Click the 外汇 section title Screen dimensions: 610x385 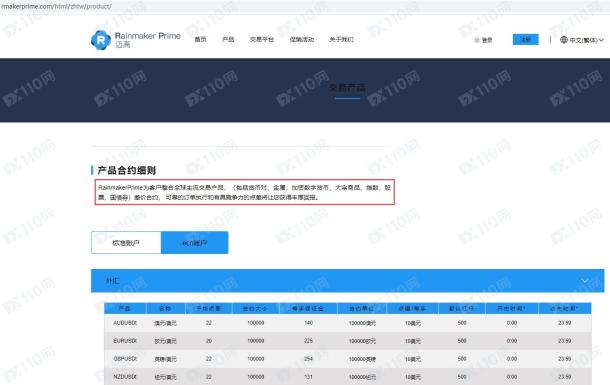(112, 280)
